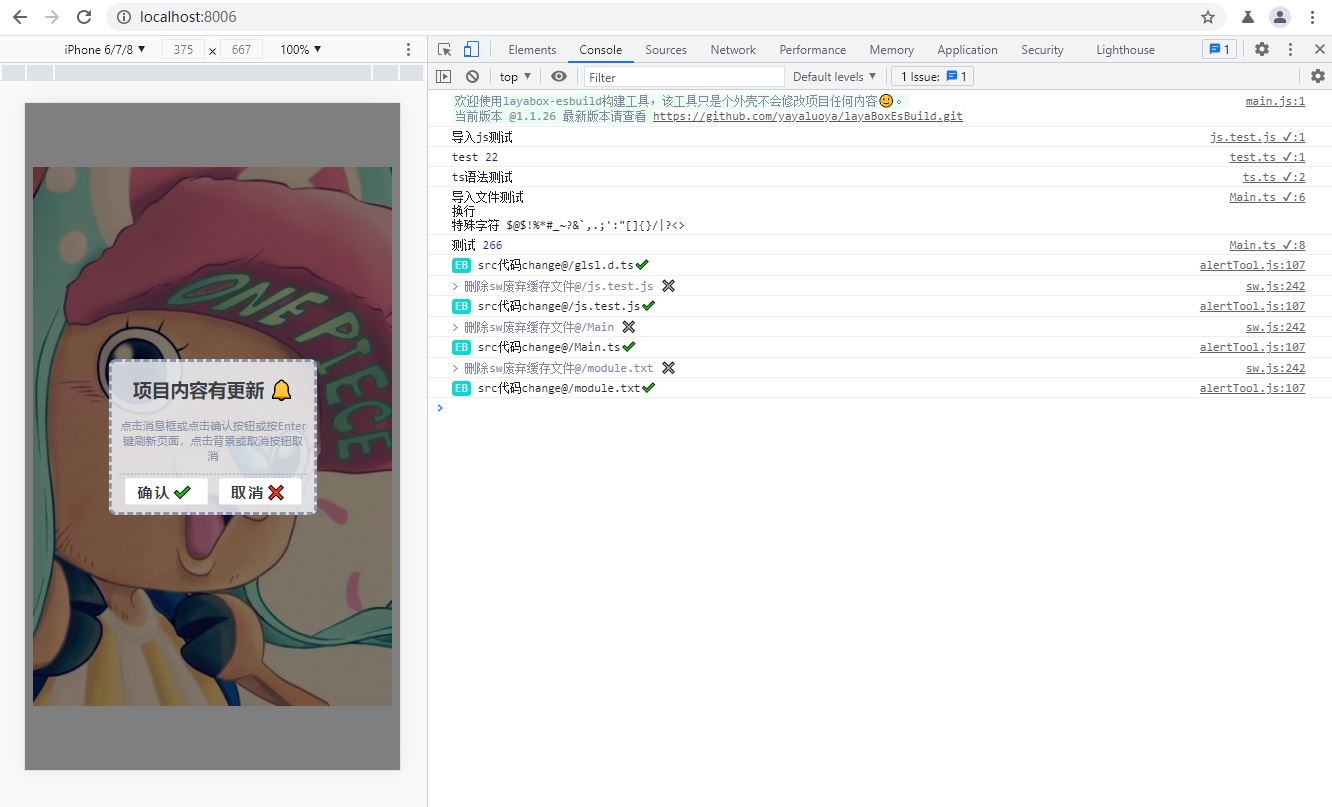
Task: Select the log line src代码change@/glsl.d.ts
Action: click(564, 265)
